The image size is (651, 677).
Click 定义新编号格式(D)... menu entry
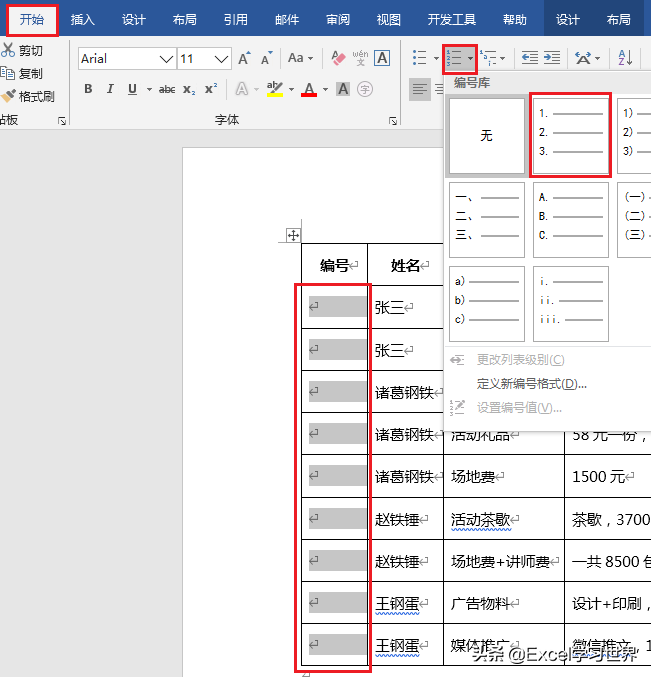532,383
